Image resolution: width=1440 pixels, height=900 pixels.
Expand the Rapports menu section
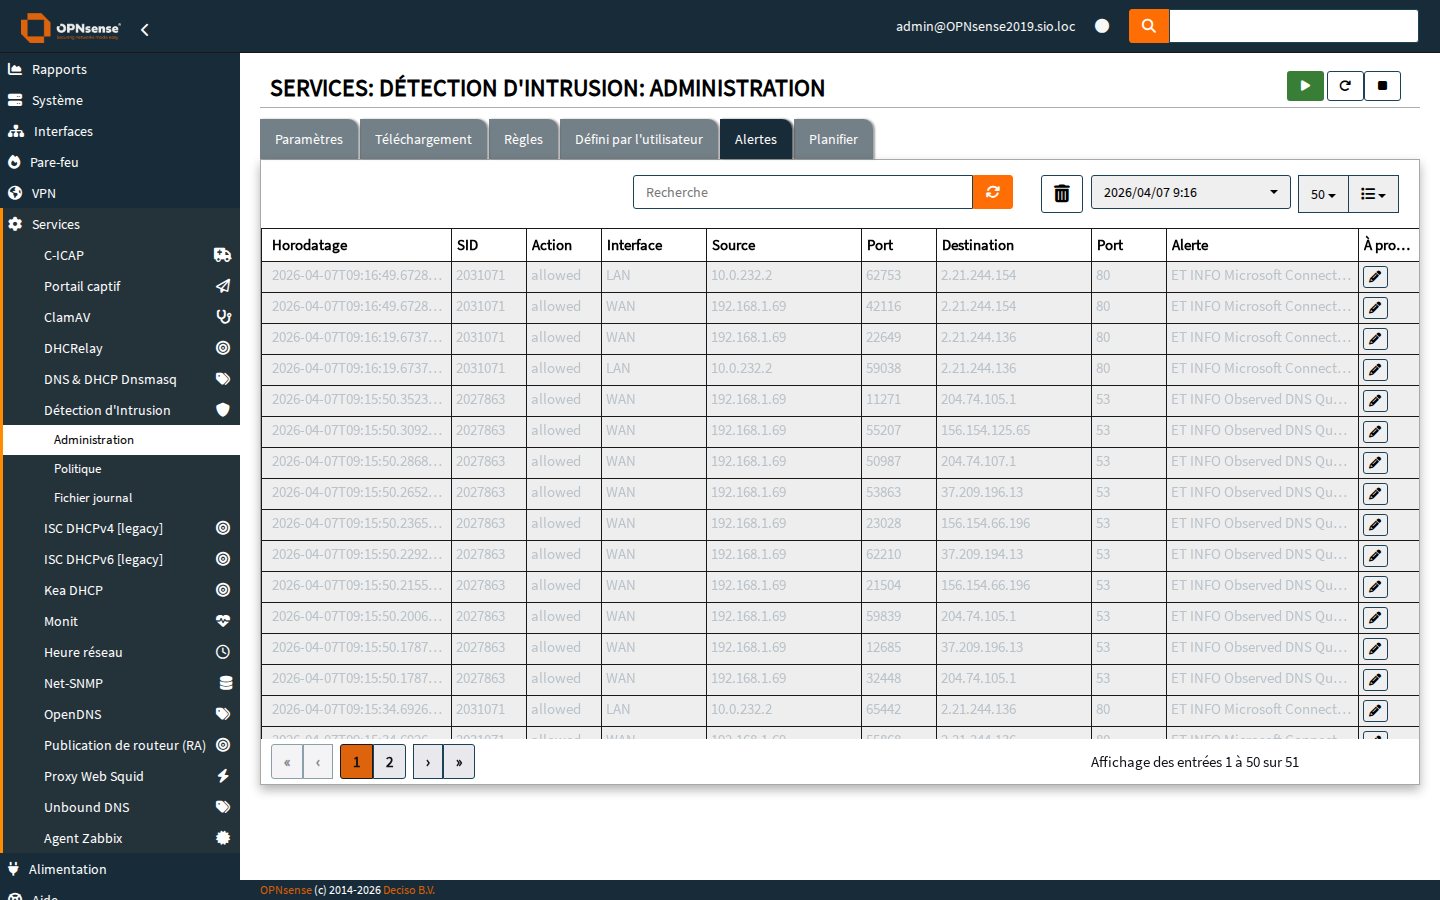tap(120, 69)
